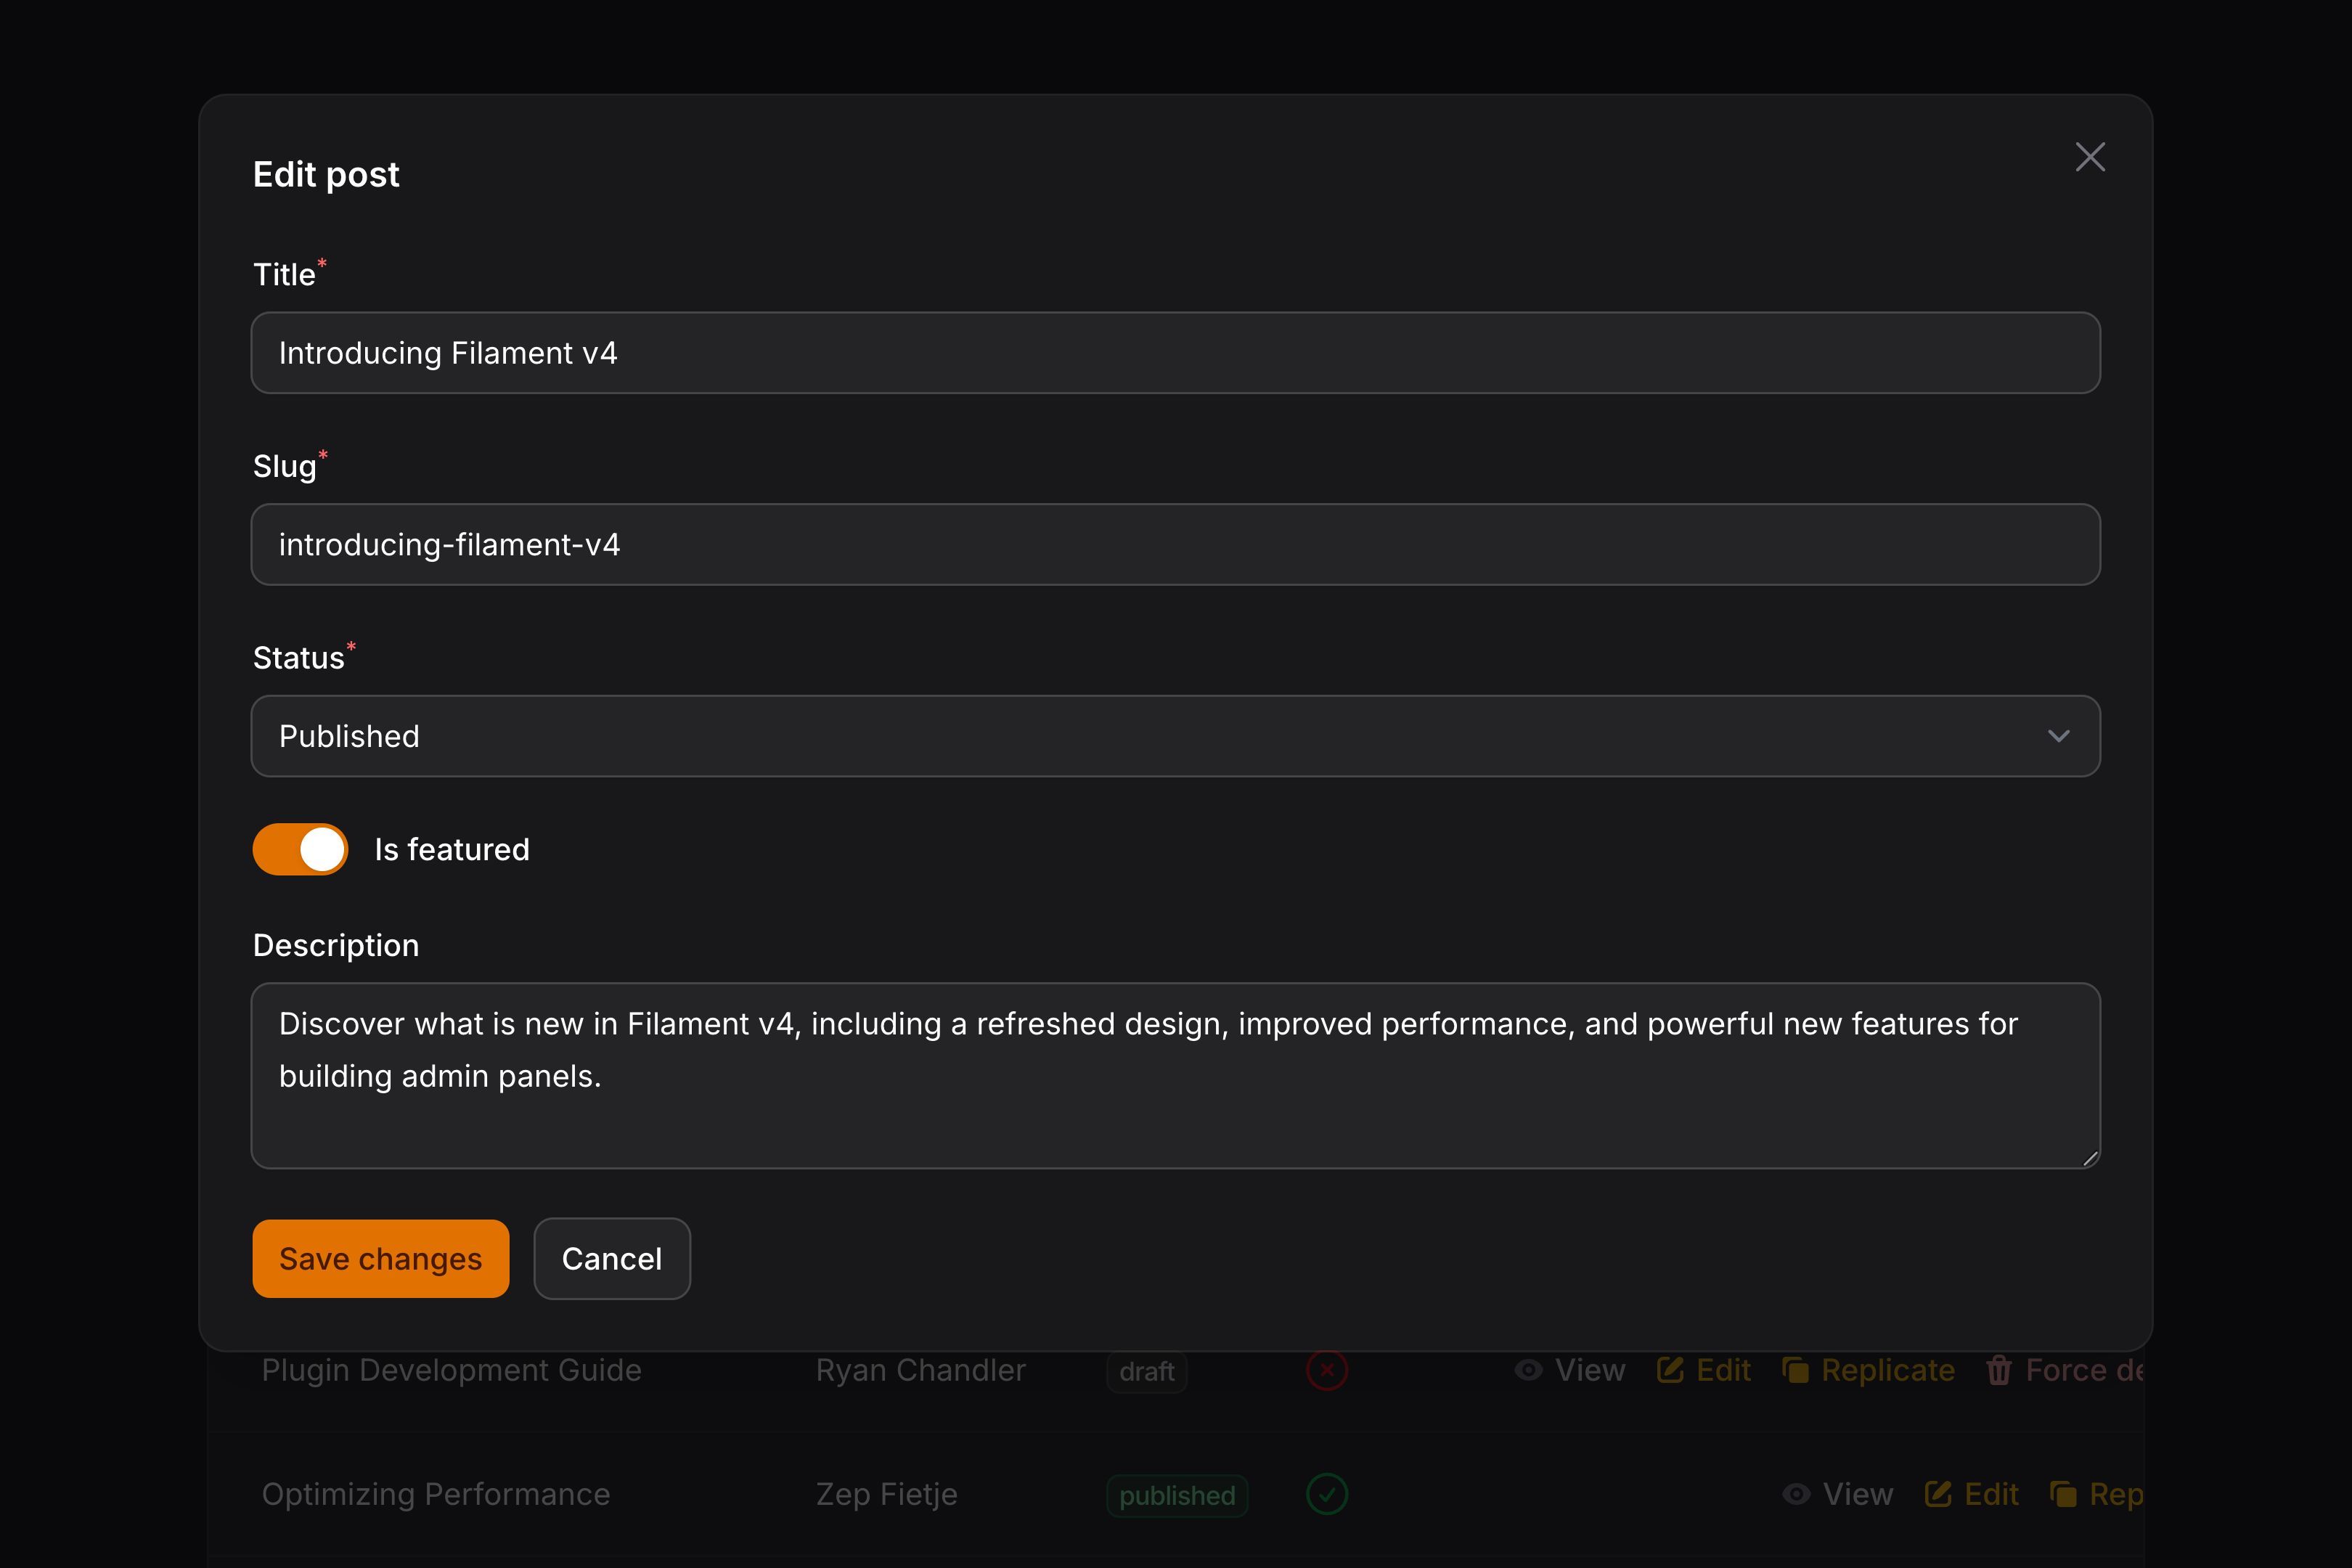The height and width of the screenshot is (1568, 2352).
Task: Click the Zep Fietje author cell
Action: (x=887, y=1494)
